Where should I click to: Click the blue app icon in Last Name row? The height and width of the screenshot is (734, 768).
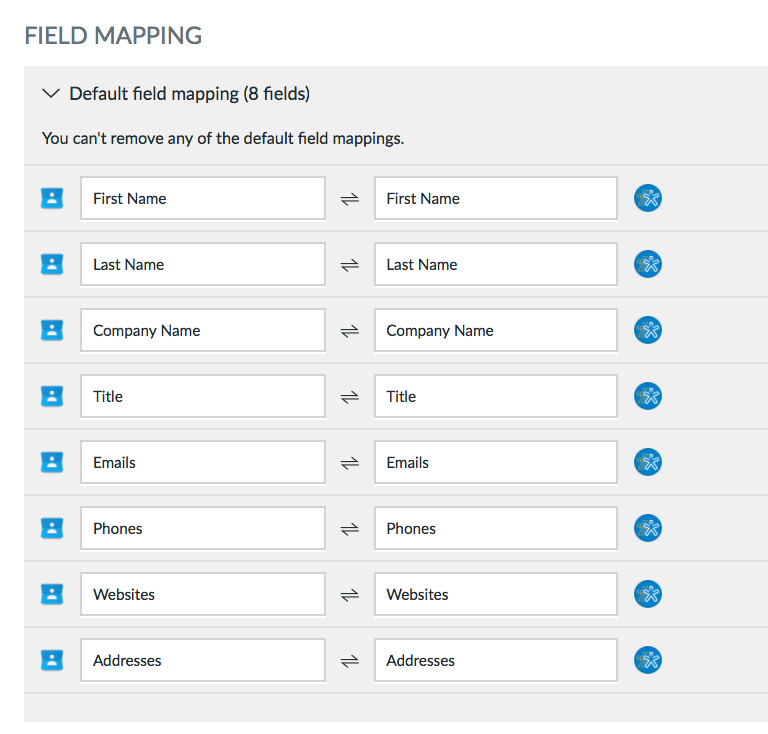click(648, 264)
